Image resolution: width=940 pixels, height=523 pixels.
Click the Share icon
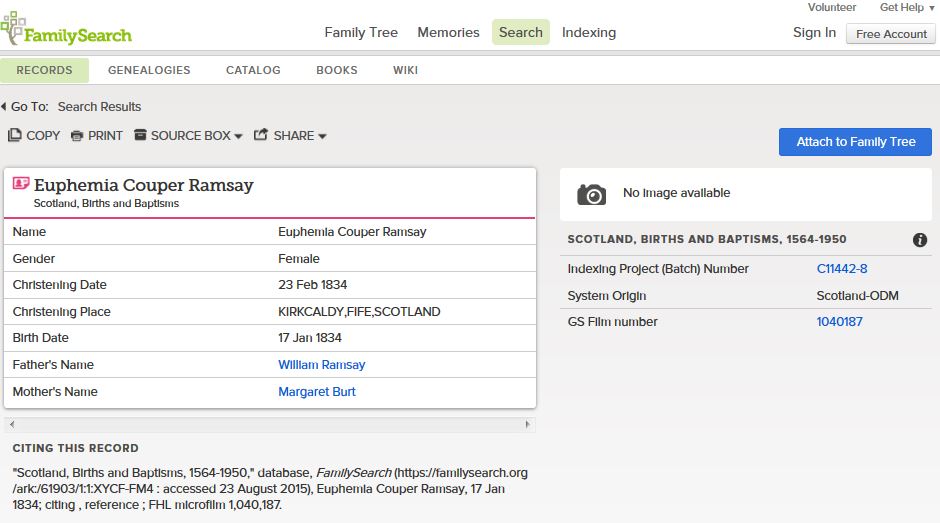(x=261, y=135)
